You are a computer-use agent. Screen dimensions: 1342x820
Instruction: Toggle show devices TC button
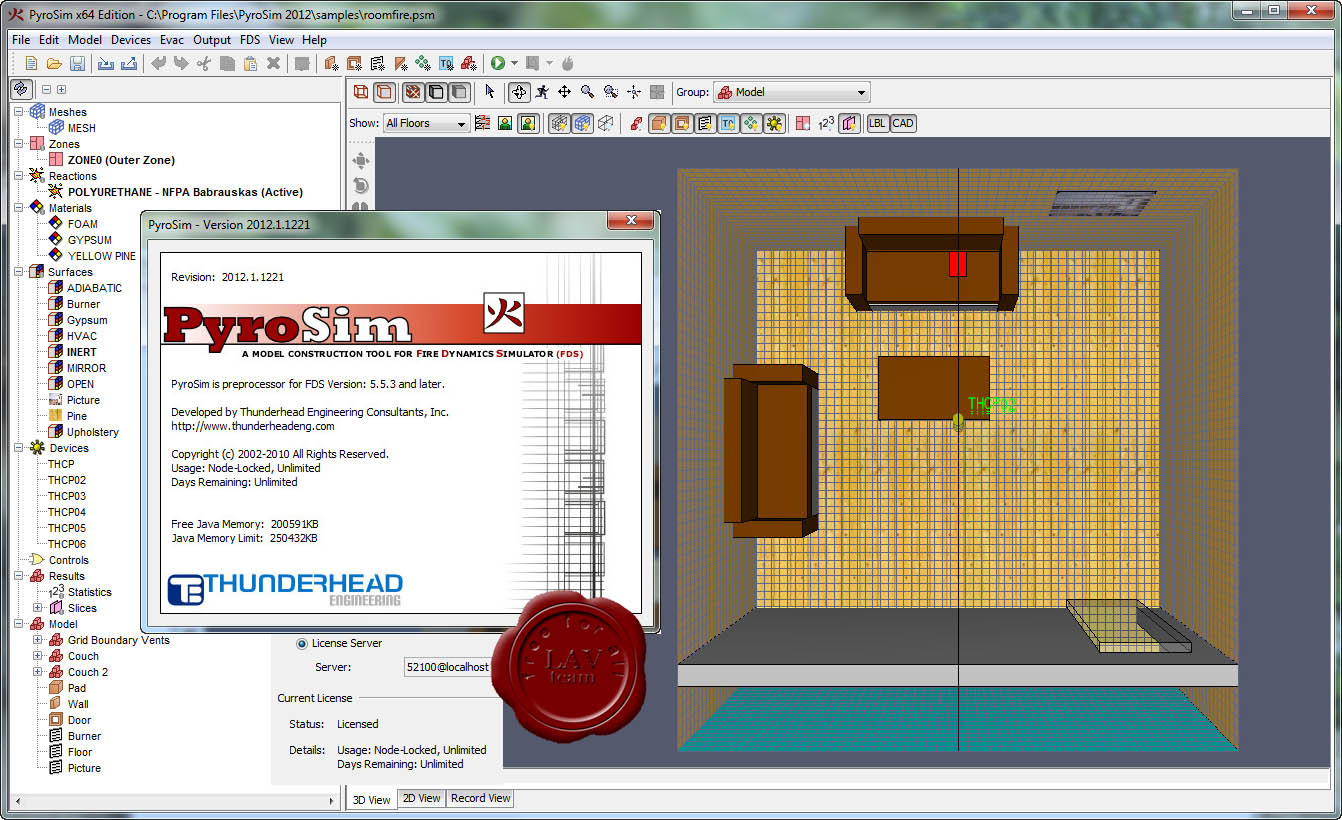[x=728, y=123]
